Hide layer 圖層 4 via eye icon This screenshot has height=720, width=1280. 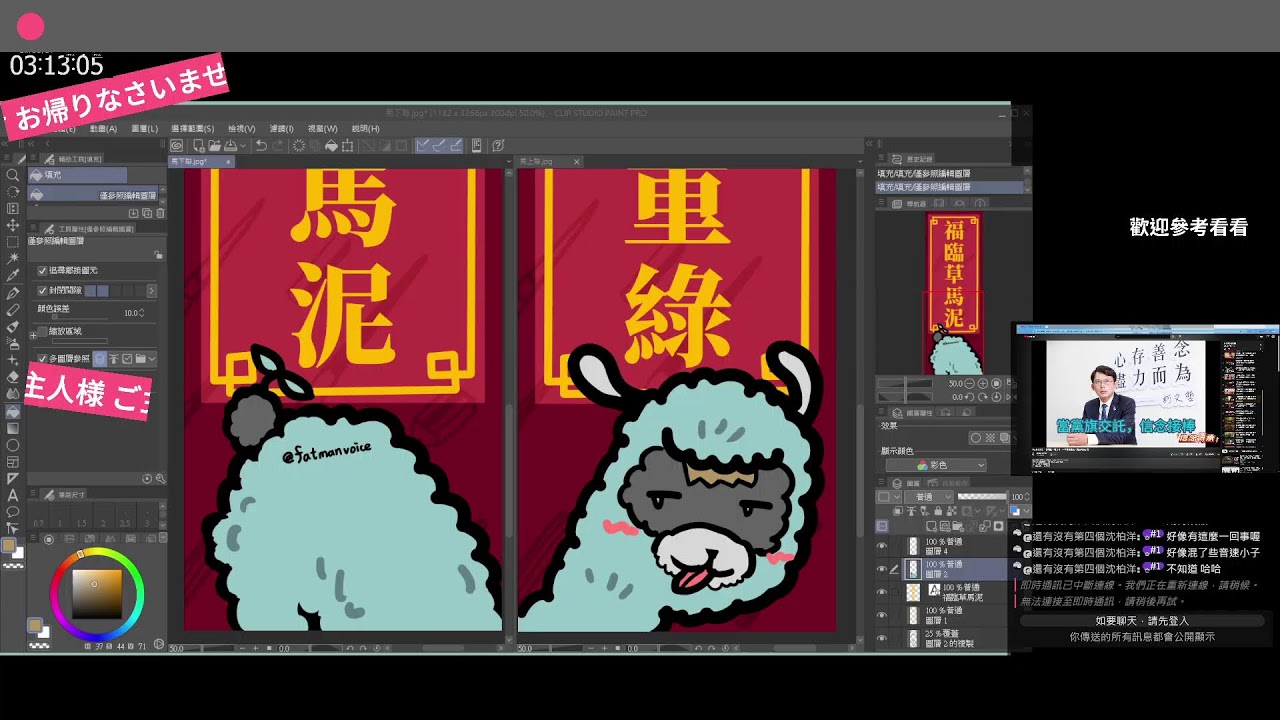coord(882,546)
